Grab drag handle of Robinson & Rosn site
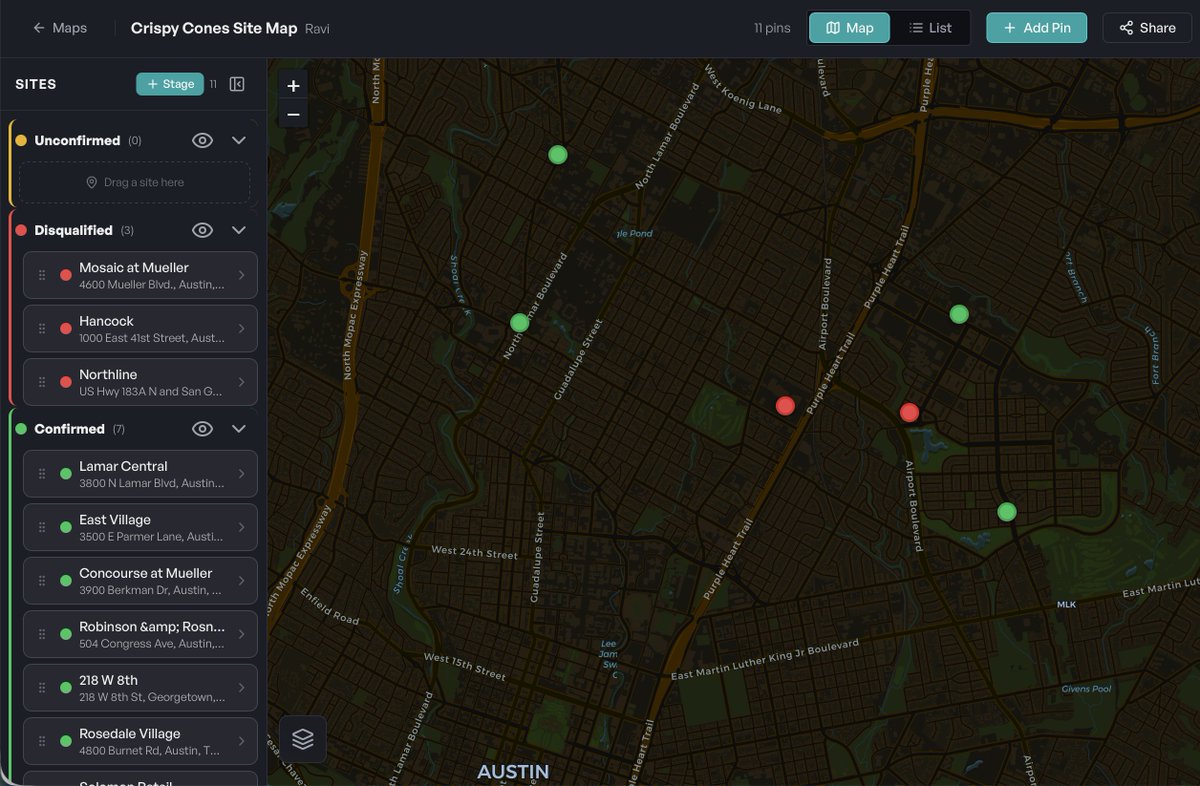 point(42,634)
